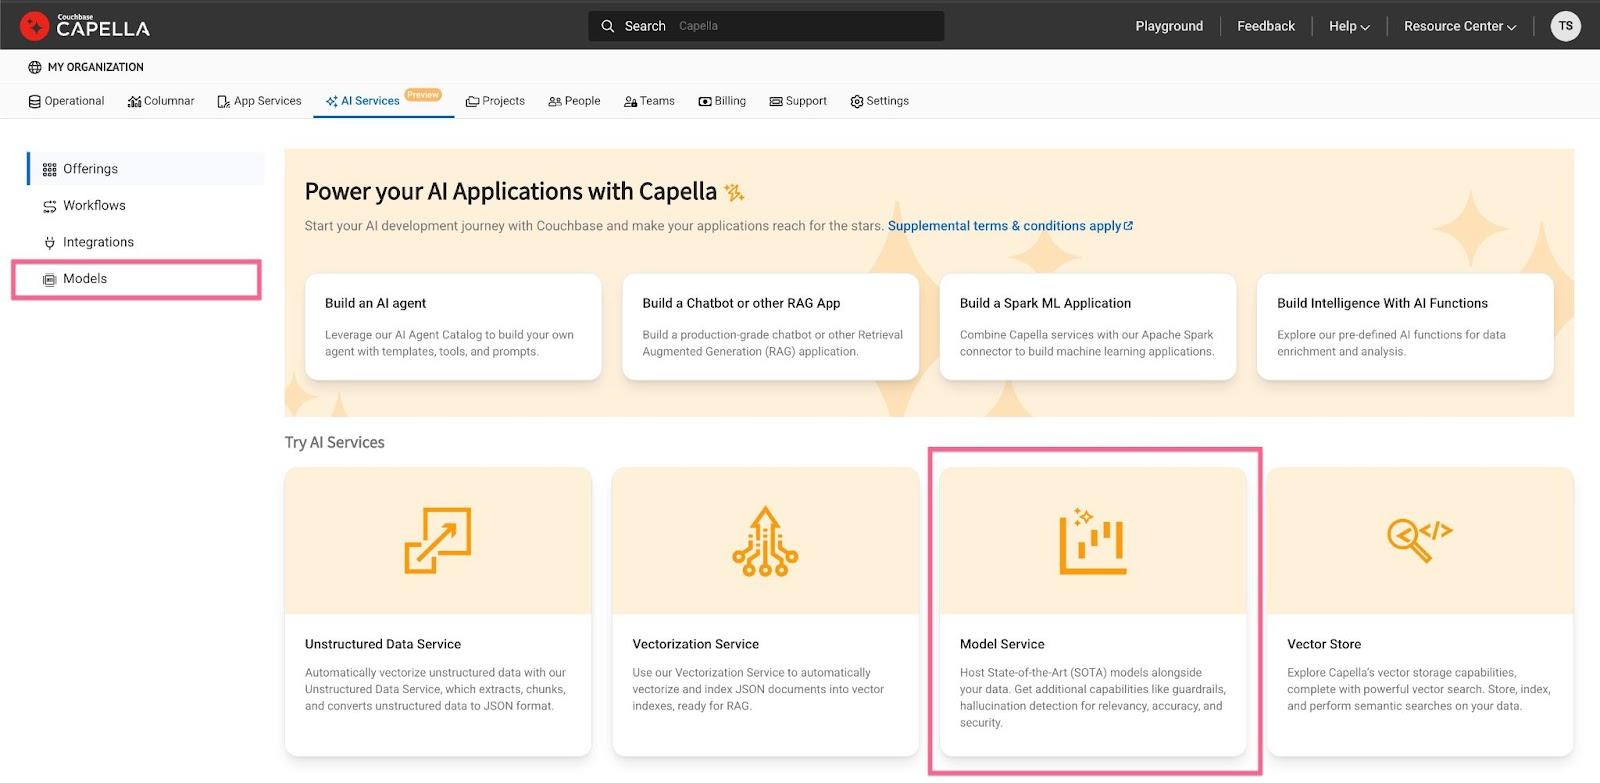Click the Vector Store search-code icon
The image size is (1600, 783).
click(1420, 540)
